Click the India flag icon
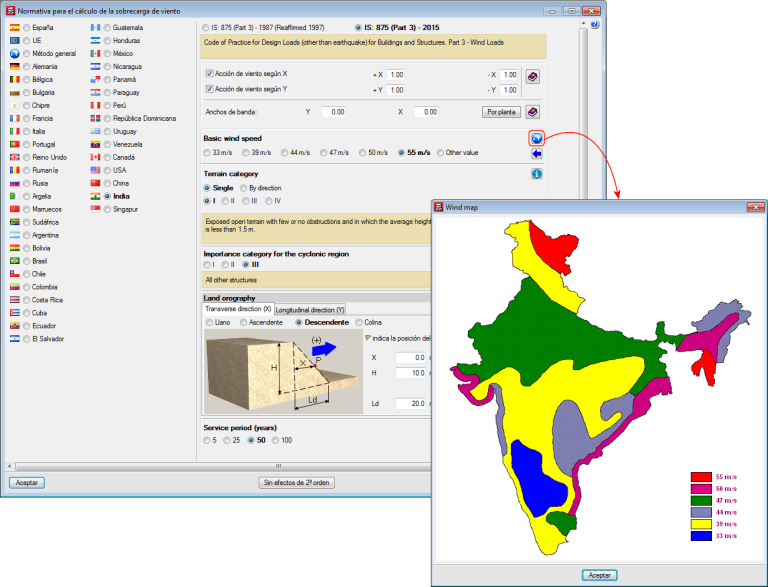Viewport: 768px width, 587px height. point(95,196)
